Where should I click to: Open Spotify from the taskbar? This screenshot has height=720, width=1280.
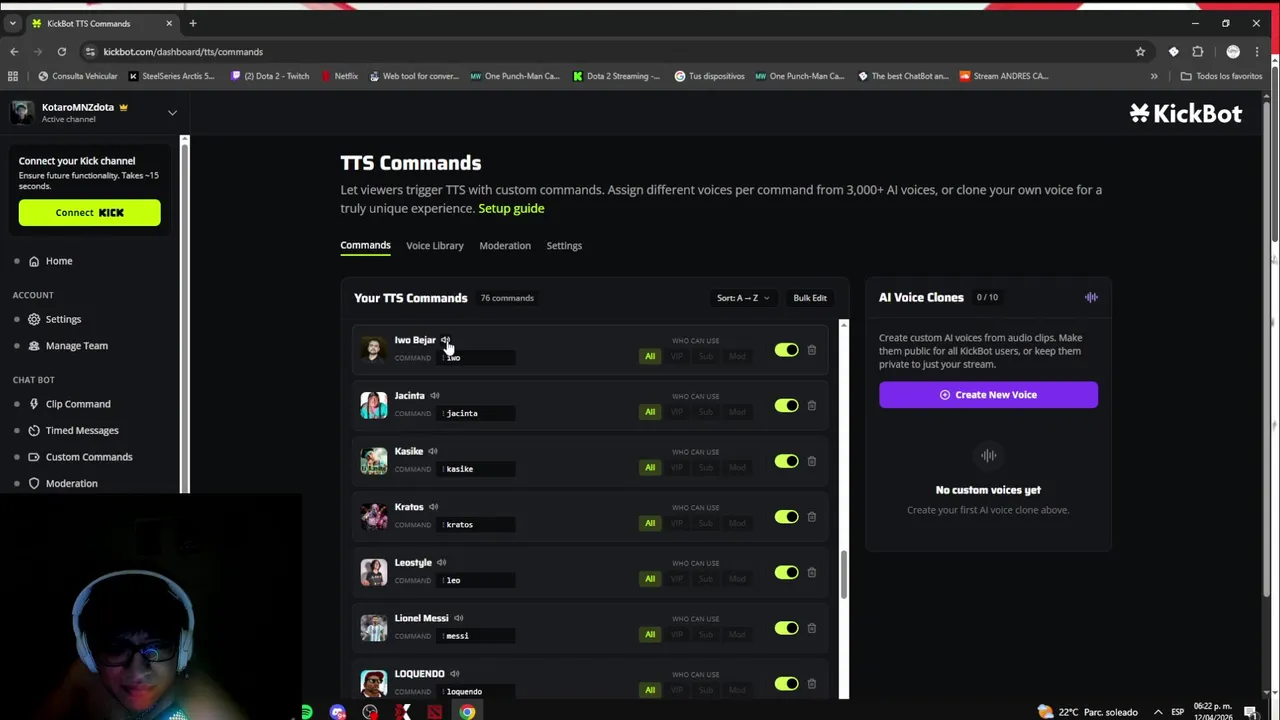(306, 712)
